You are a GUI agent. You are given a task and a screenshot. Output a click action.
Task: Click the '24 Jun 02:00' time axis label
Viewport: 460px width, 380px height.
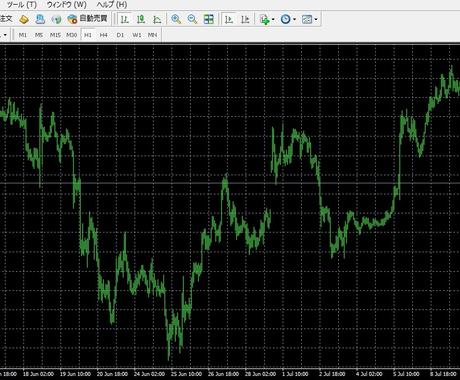(149, 374)
